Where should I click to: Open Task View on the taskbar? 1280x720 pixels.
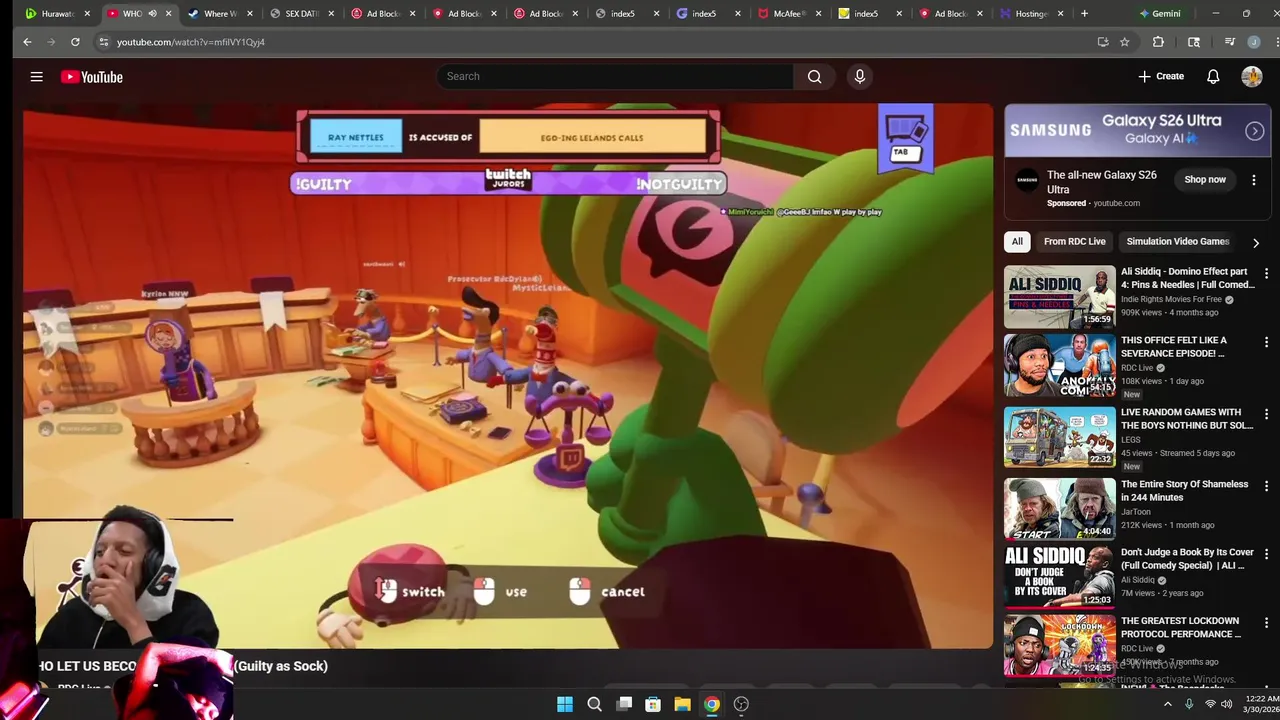pos(624,704)
